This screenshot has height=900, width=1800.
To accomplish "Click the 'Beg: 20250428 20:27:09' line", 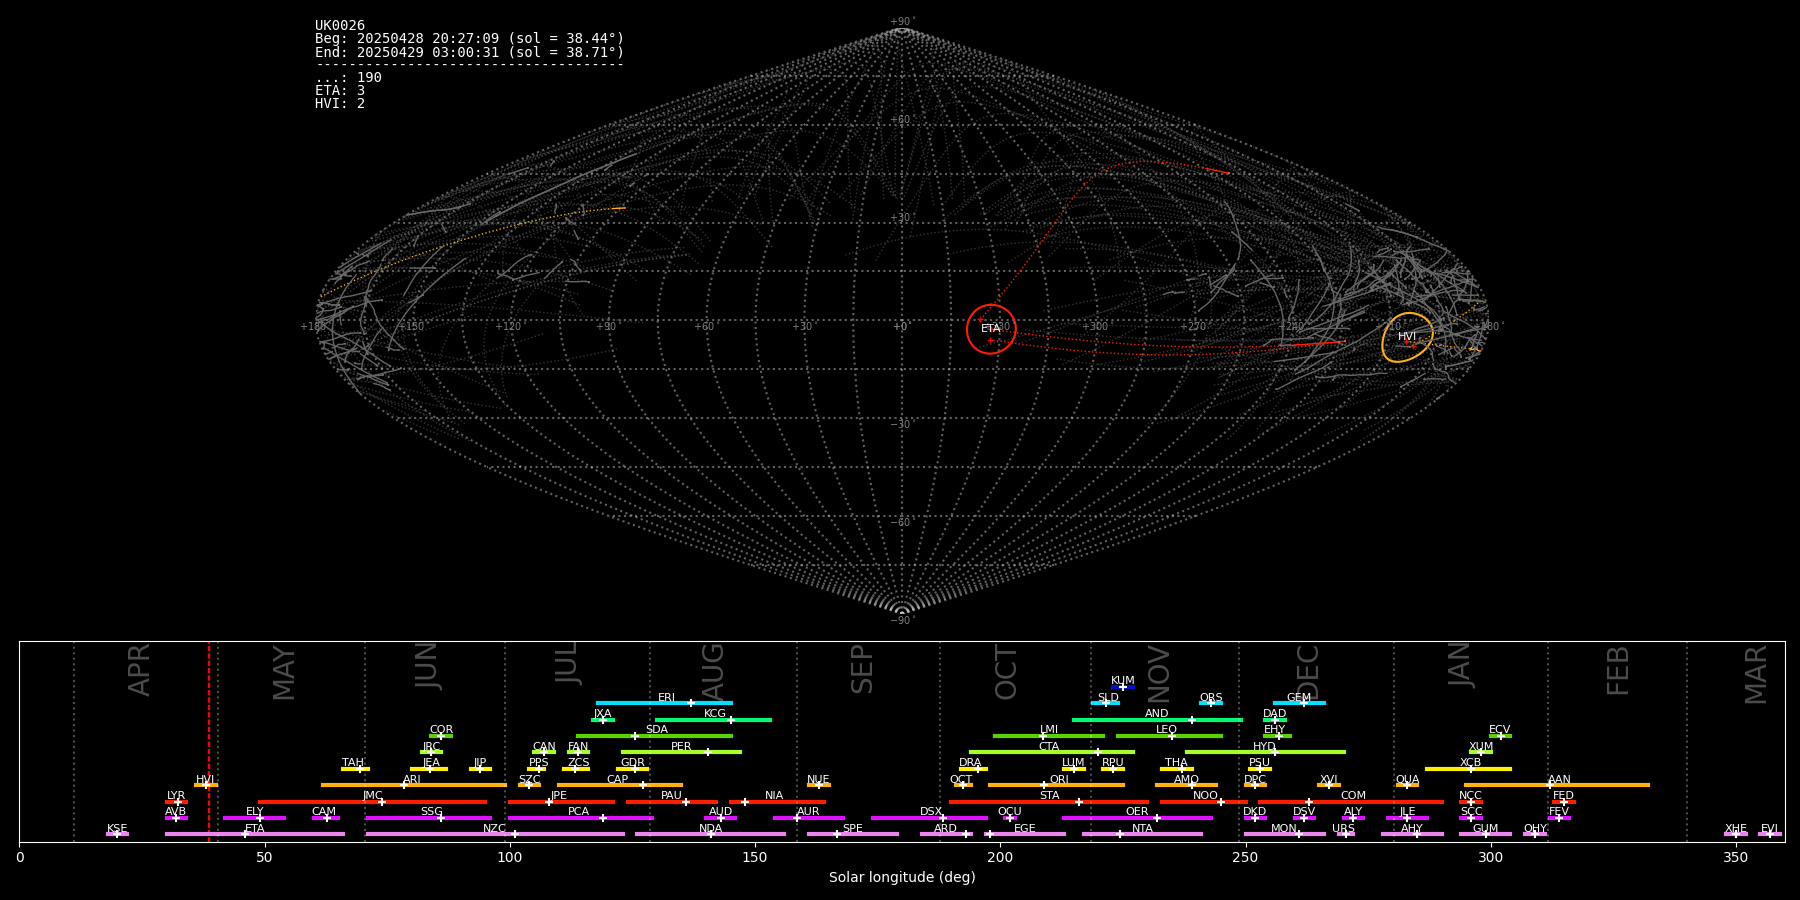I will click(469, 38).
